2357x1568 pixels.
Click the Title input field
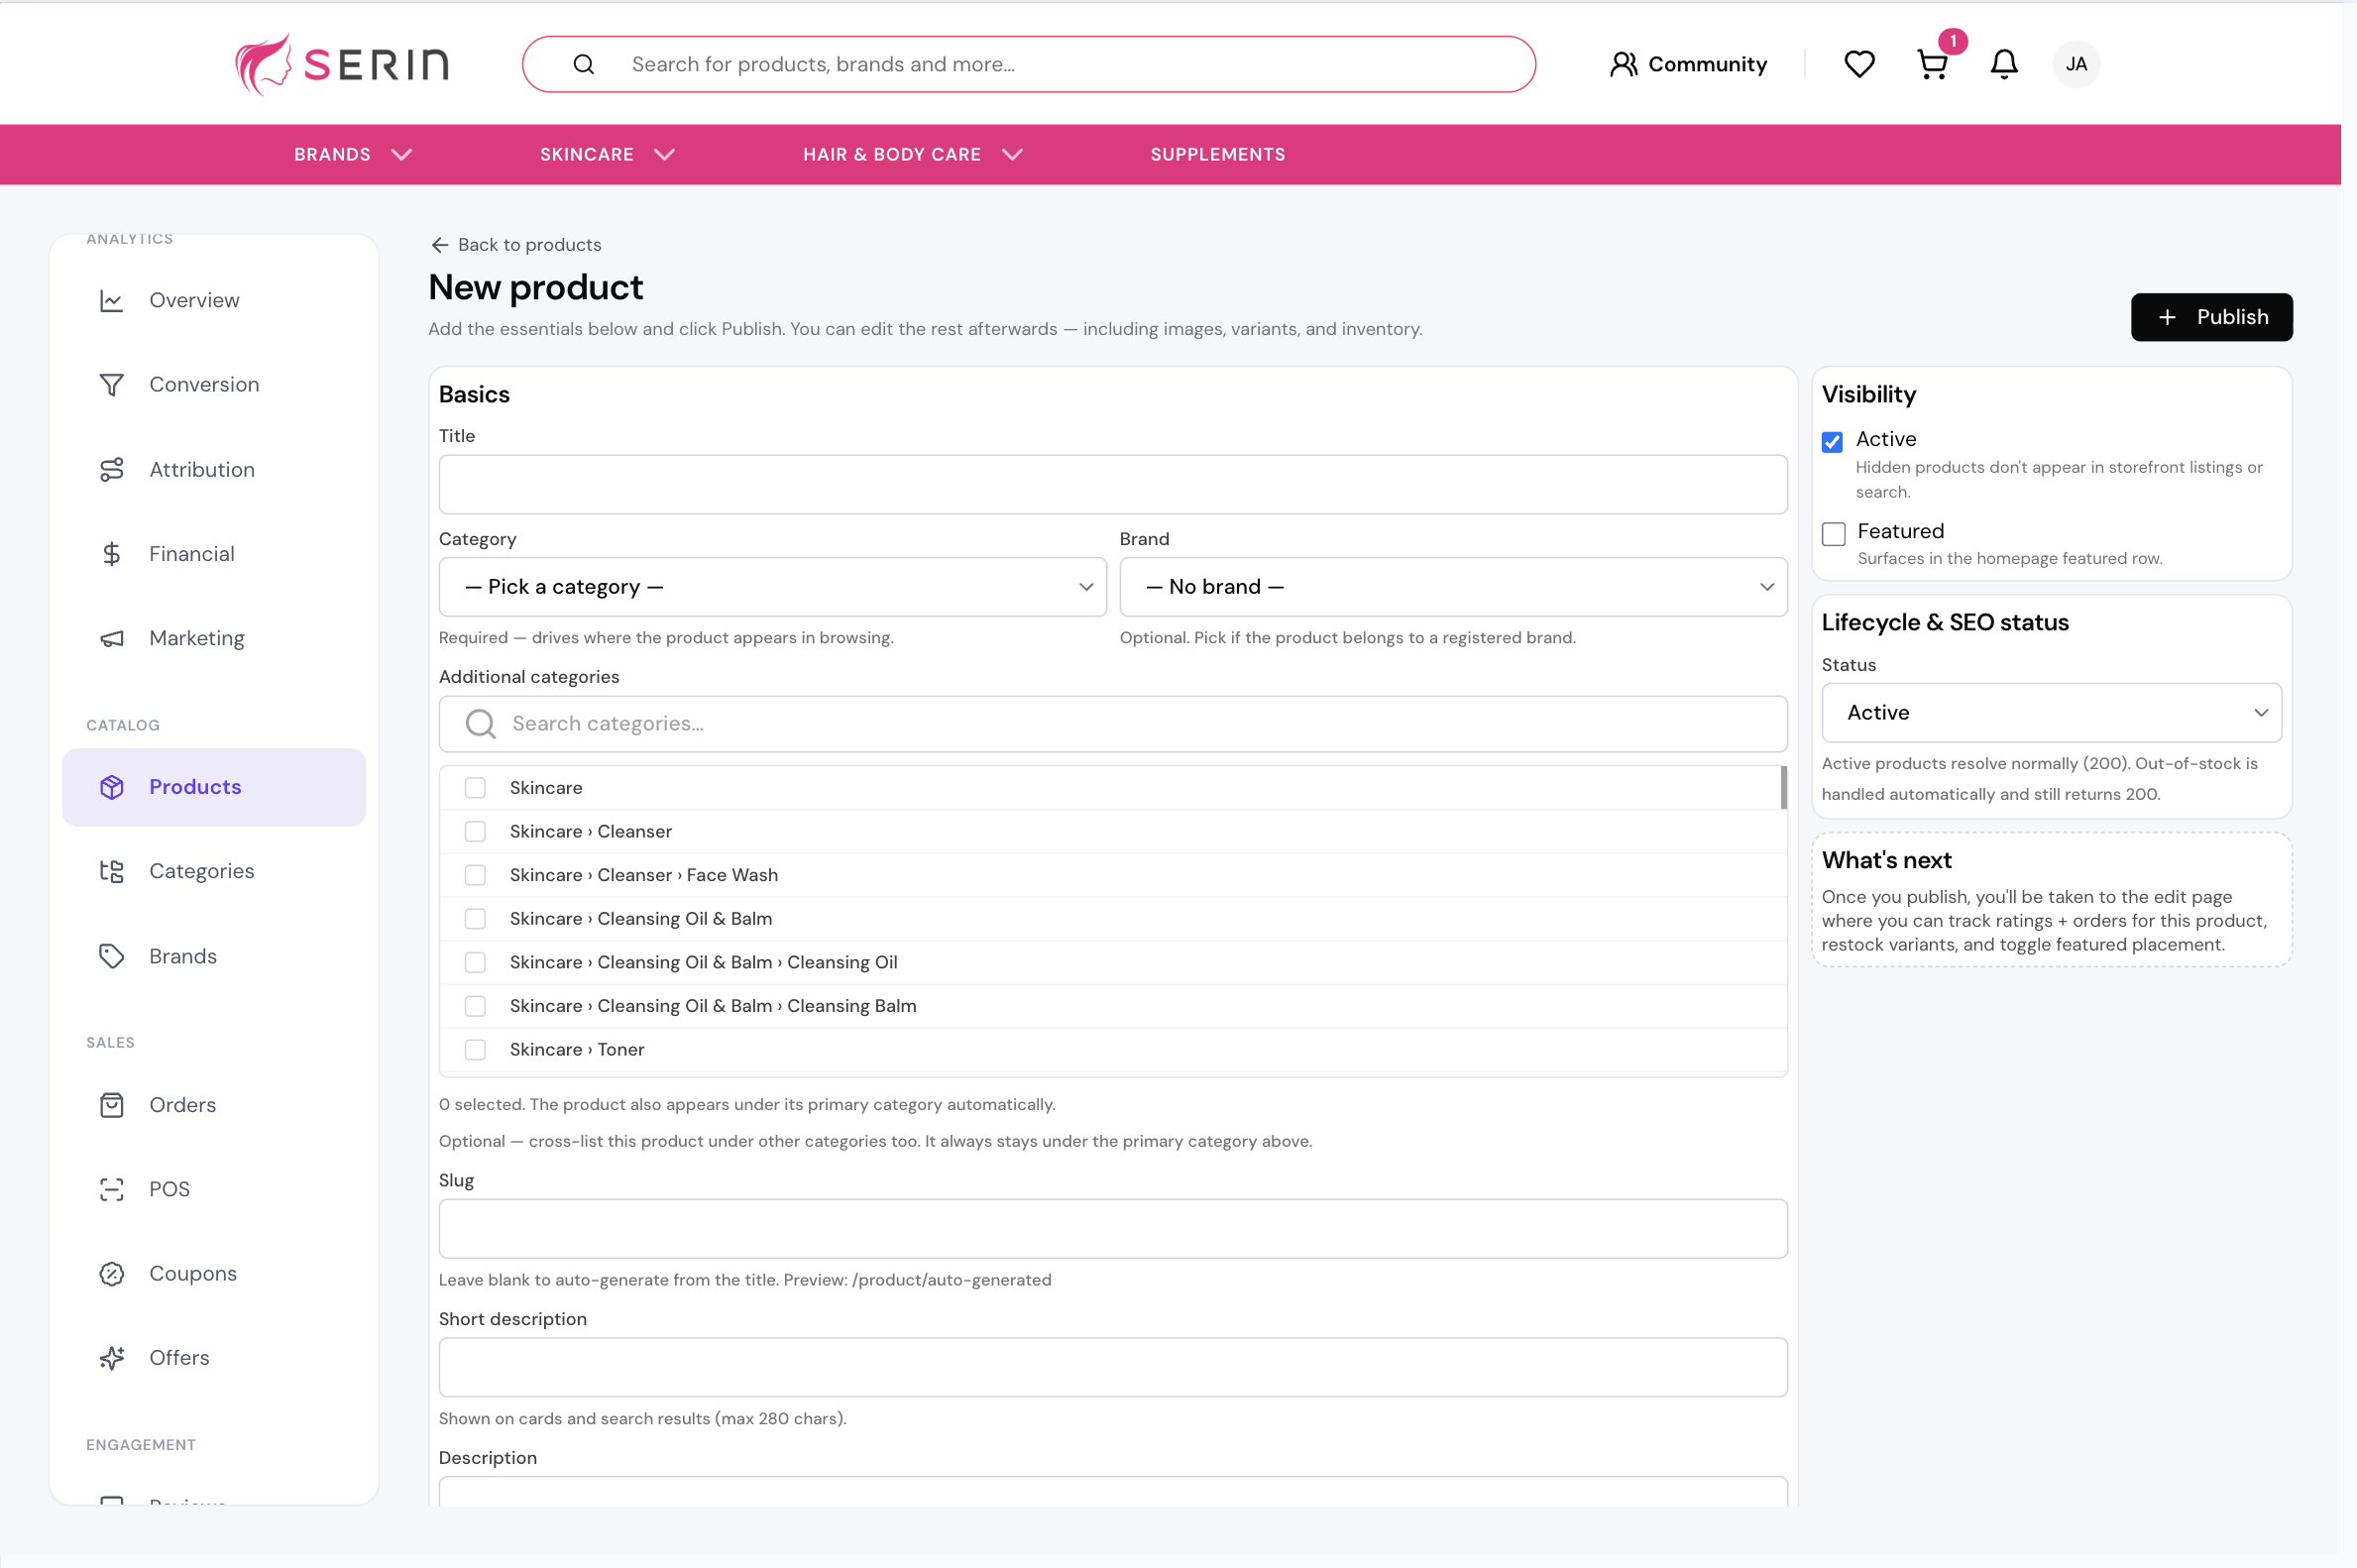1112,485
